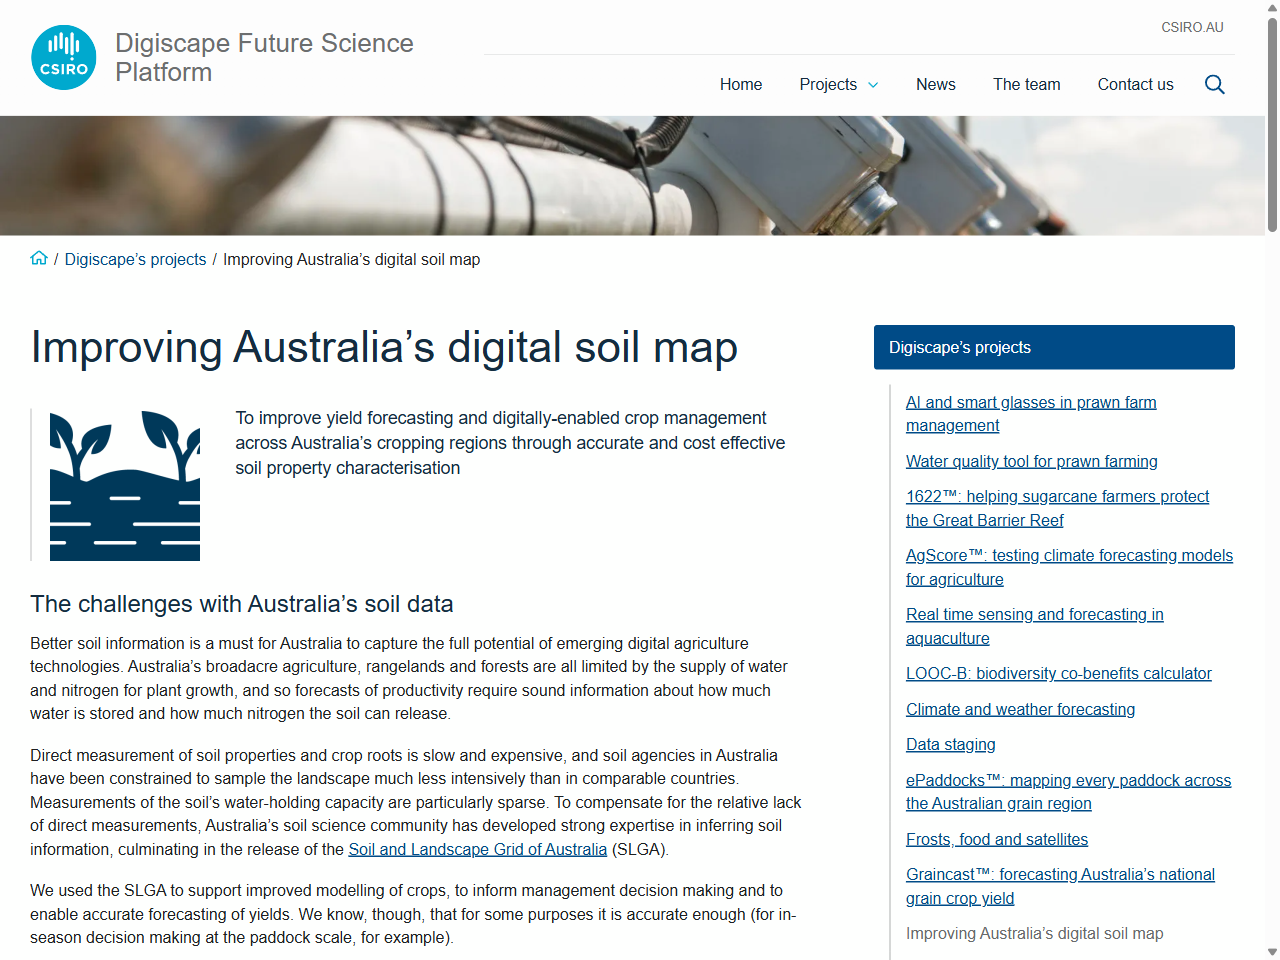Open The team menu item
Screen dimensions: 1280x960
point(1027,85)
